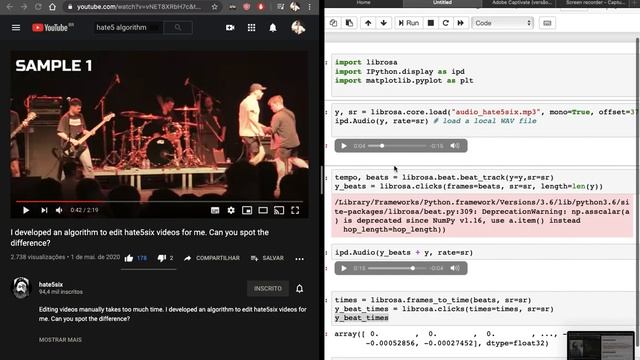Copy selected cells in Jupyter toolbar
The image size is (640, 360).
[333, 23]
